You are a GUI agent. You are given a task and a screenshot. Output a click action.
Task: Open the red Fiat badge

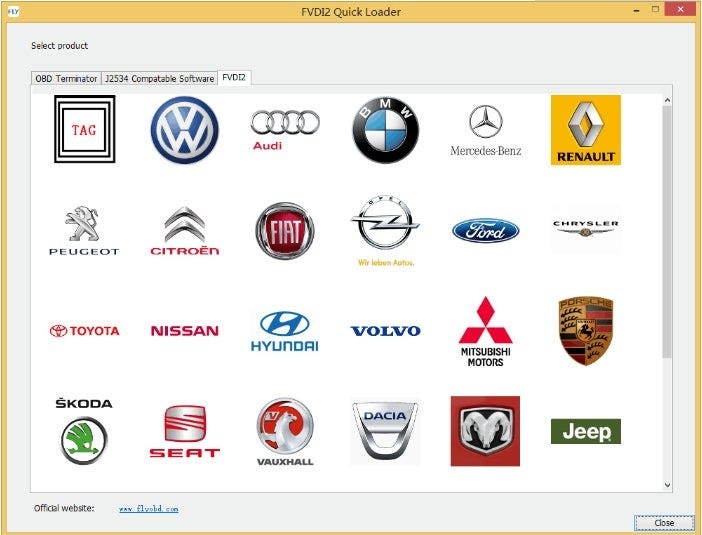click(285, 231)
